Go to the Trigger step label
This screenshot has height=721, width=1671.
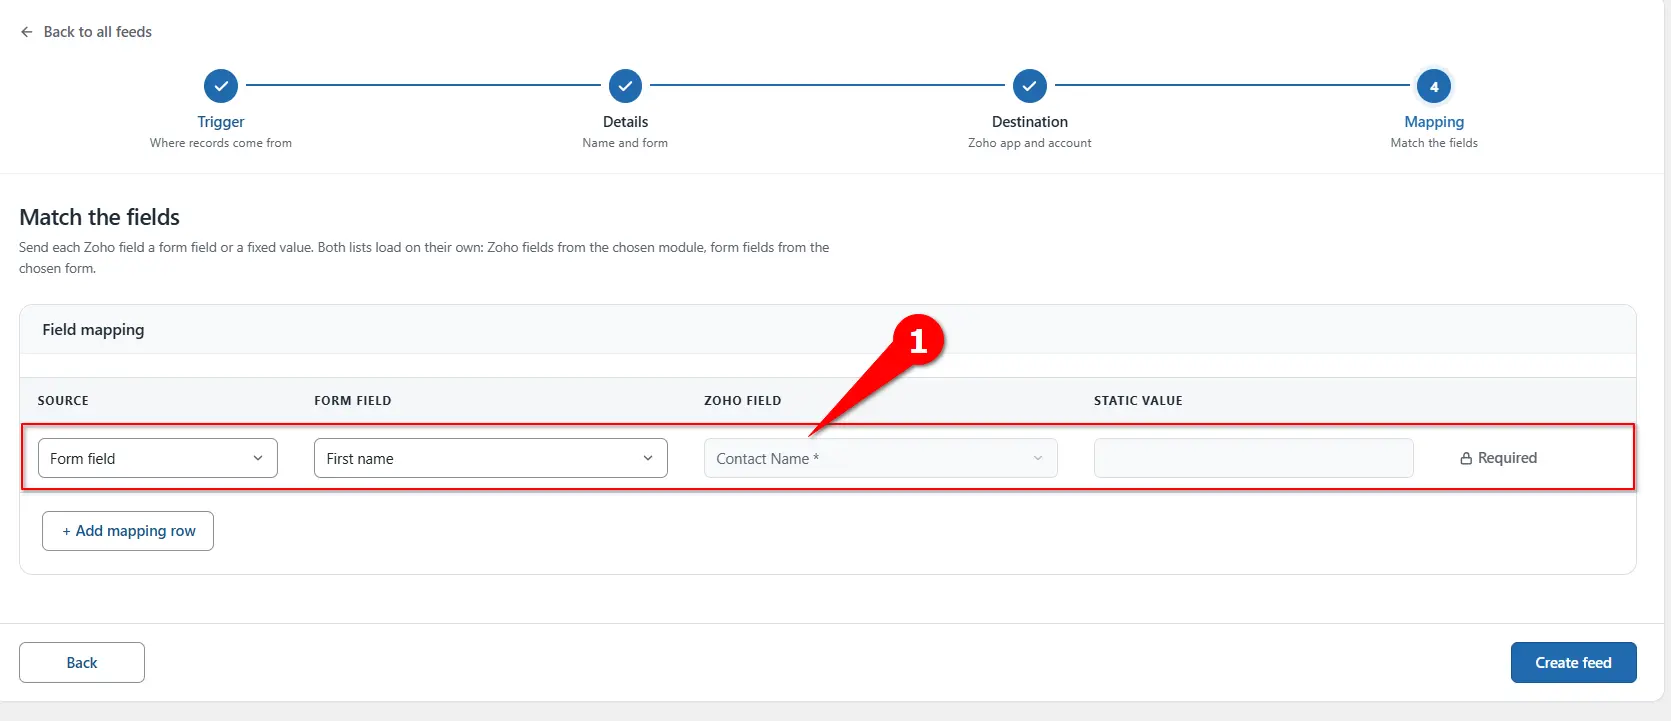pos(221,121)
